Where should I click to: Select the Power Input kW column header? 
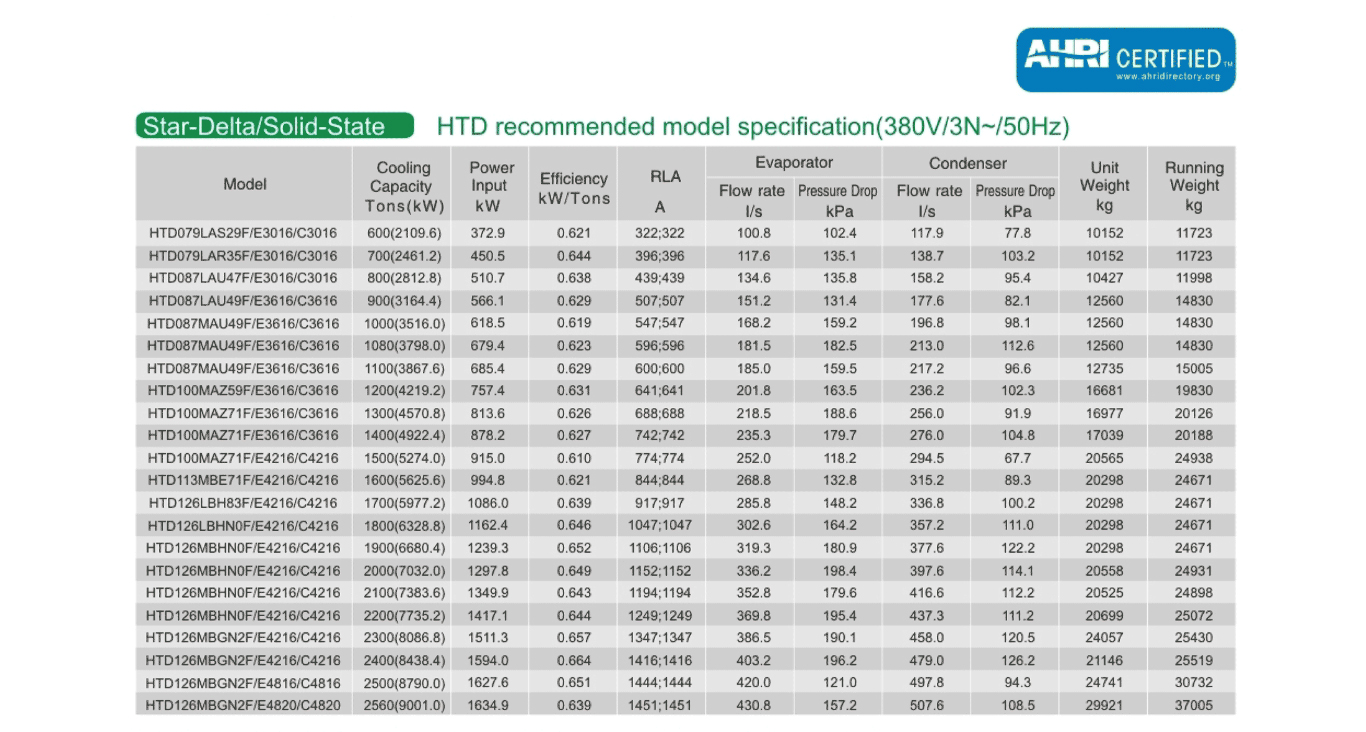(491, 186)
